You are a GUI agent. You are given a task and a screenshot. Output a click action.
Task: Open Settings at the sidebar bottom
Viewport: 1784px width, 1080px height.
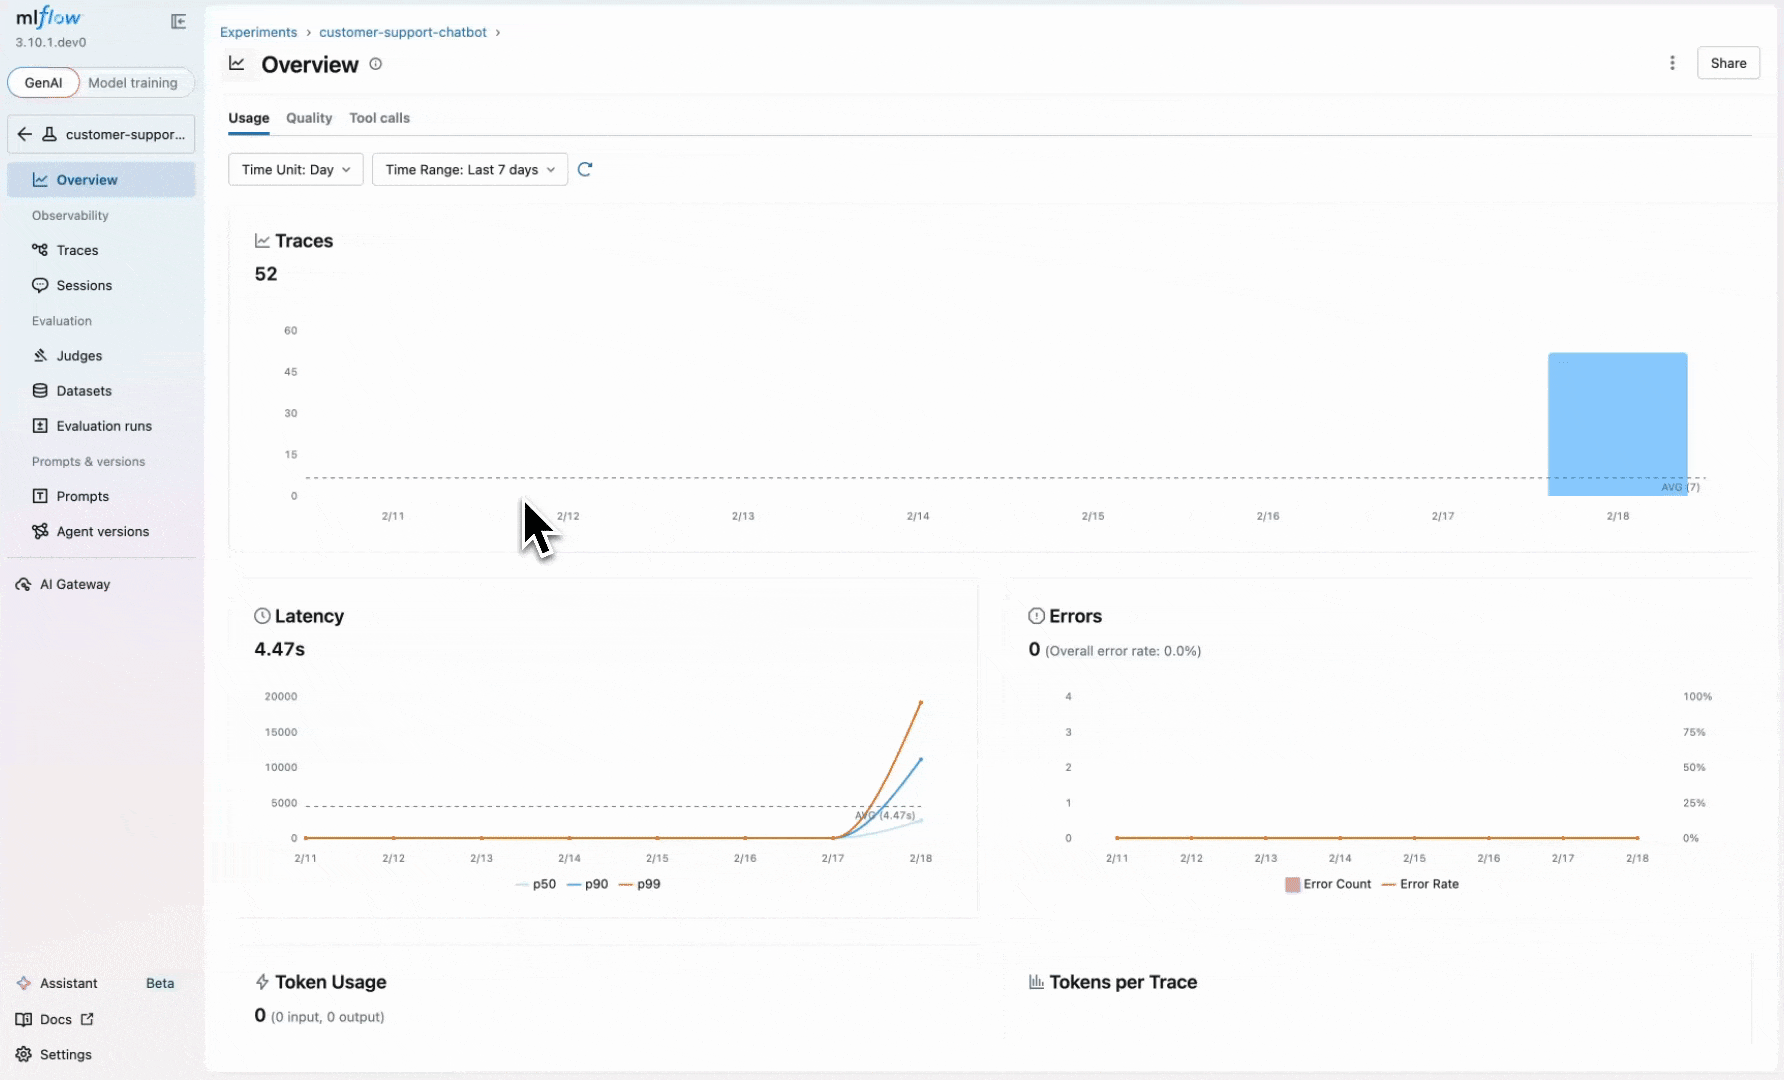[x=65, y=1054]
